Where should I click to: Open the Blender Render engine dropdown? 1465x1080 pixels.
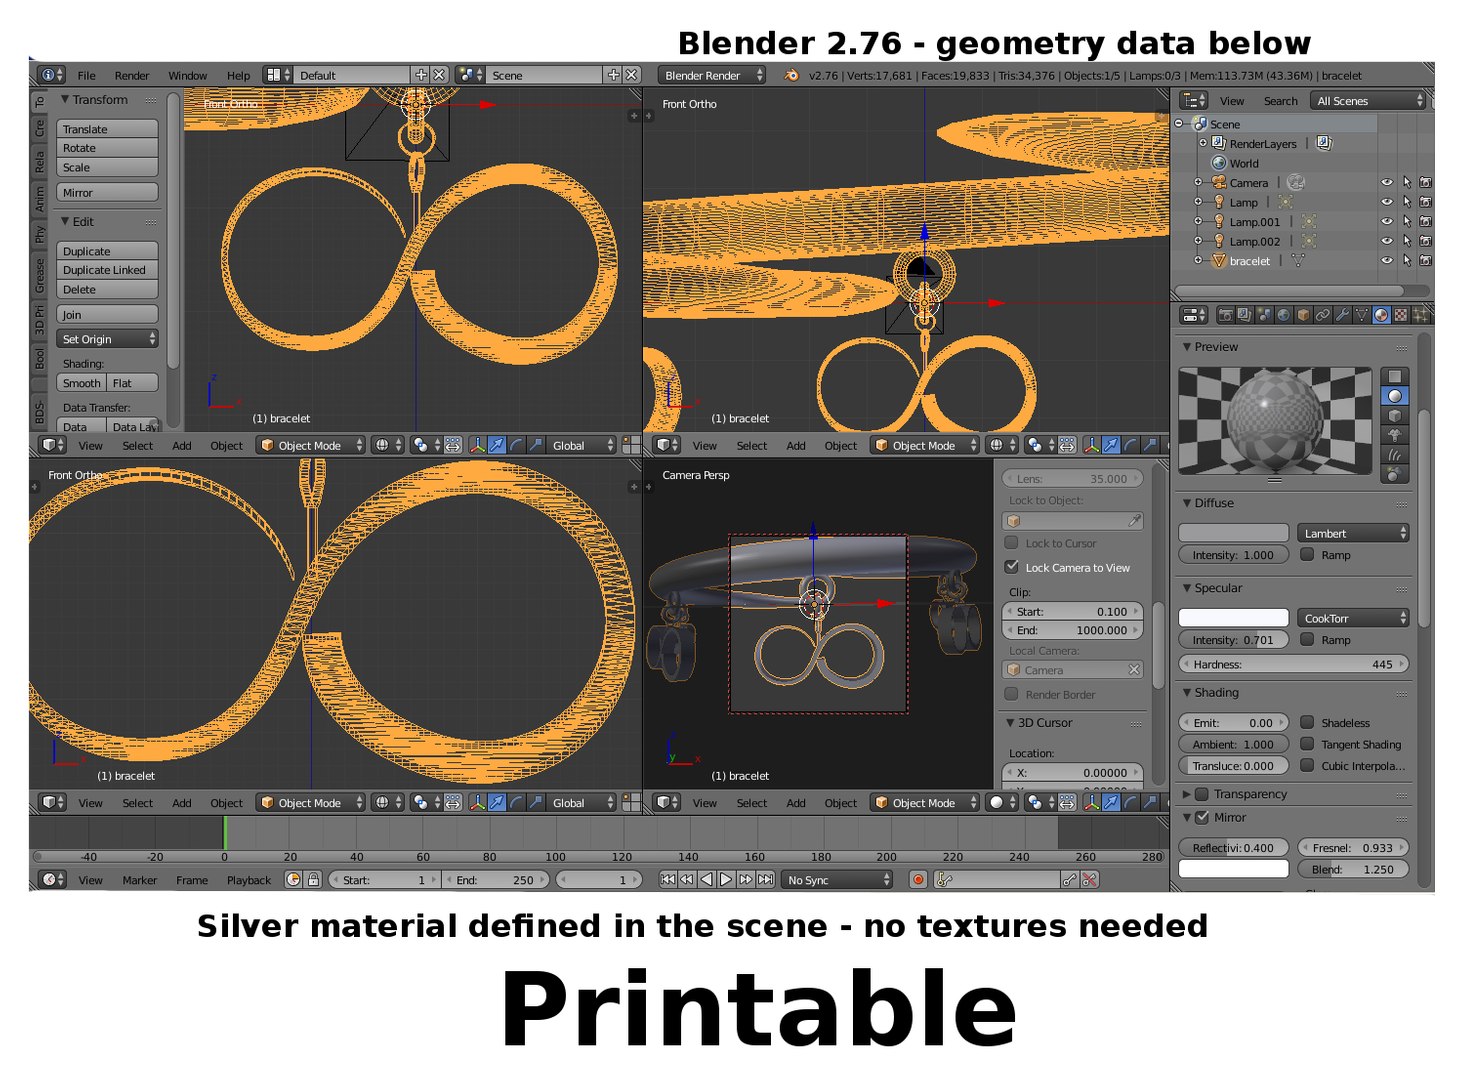pos(712,75)
